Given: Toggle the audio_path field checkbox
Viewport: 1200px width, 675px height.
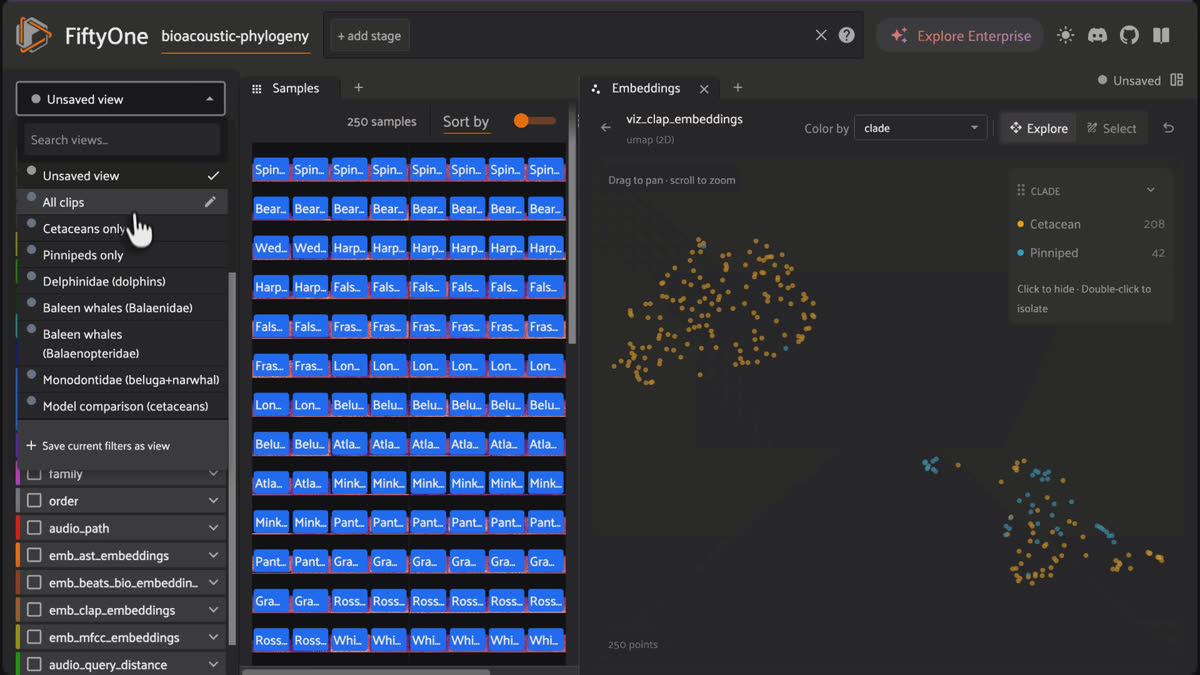Looking at the screenshot, I should tap(34, 528).
